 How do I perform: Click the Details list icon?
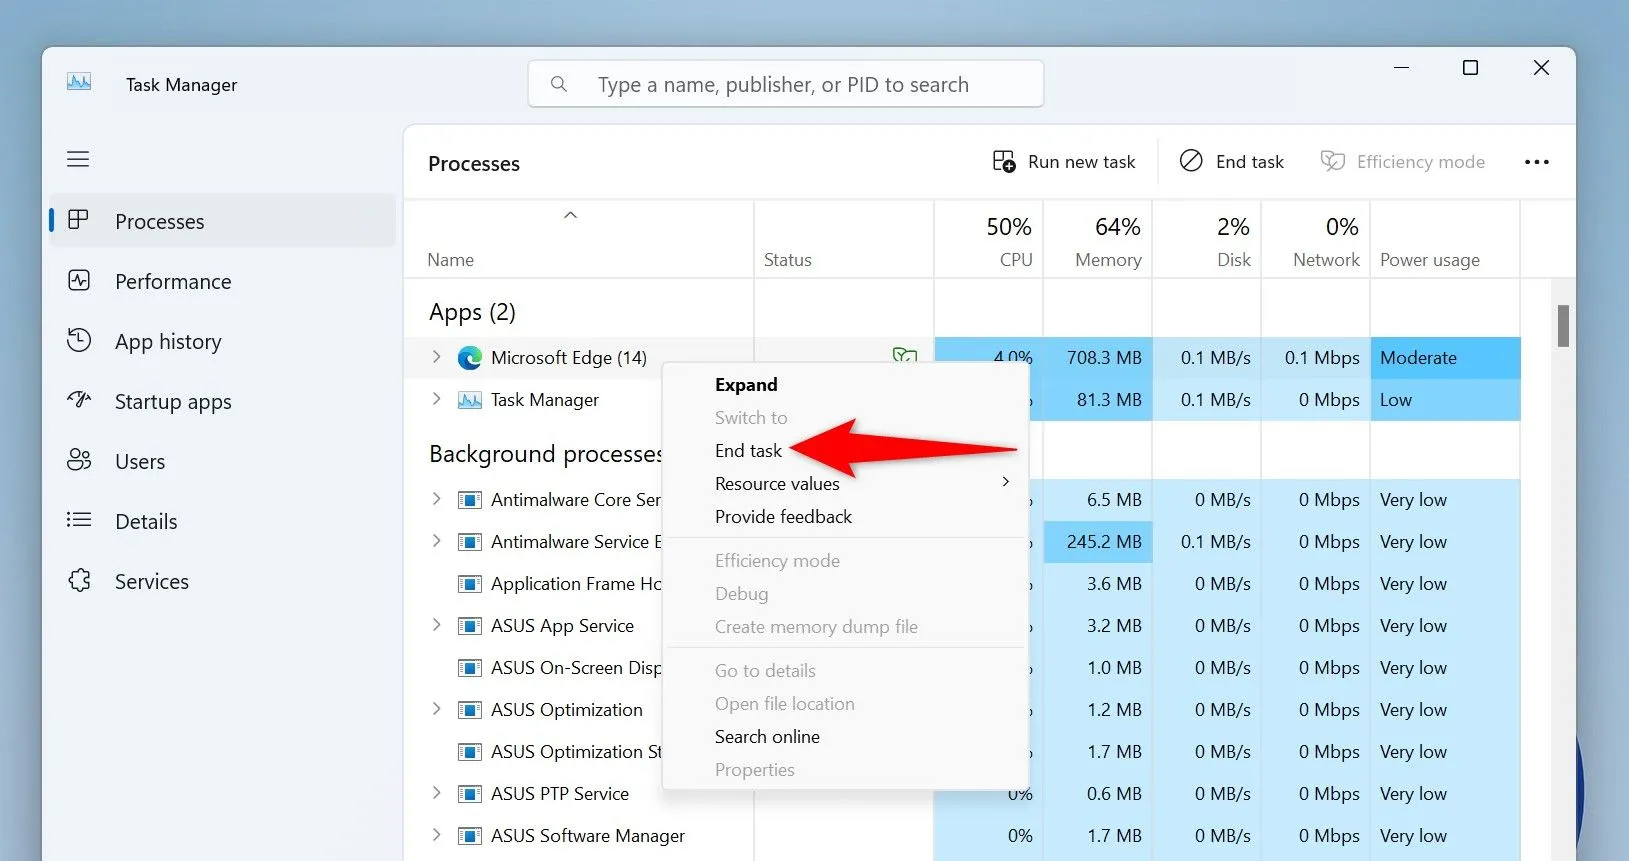click(79, 520)
